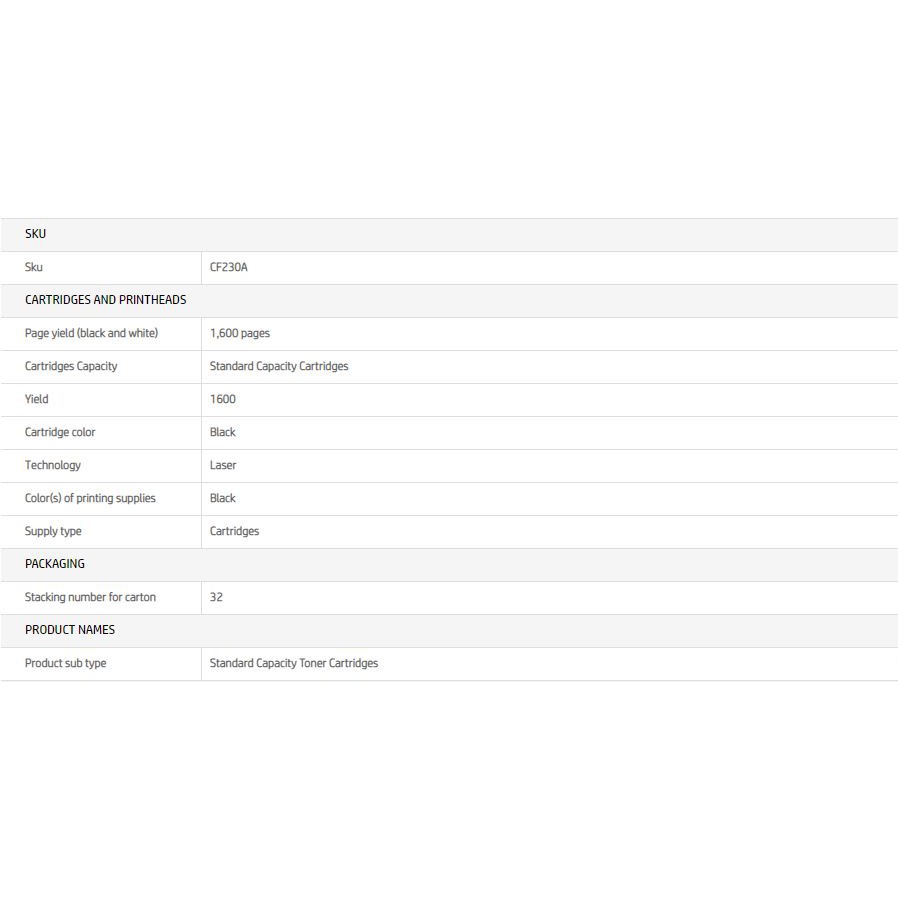Select the Standard Capacity Toner Cartridges value
Viewport: 898px width, 898px height.
coord(294,663)
